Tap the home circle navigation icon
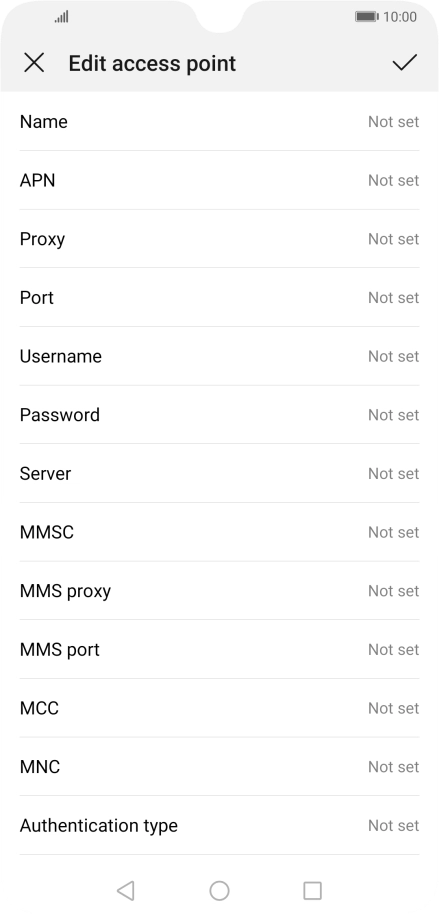Viewport: 439px width, 914px height. point(219,890)
